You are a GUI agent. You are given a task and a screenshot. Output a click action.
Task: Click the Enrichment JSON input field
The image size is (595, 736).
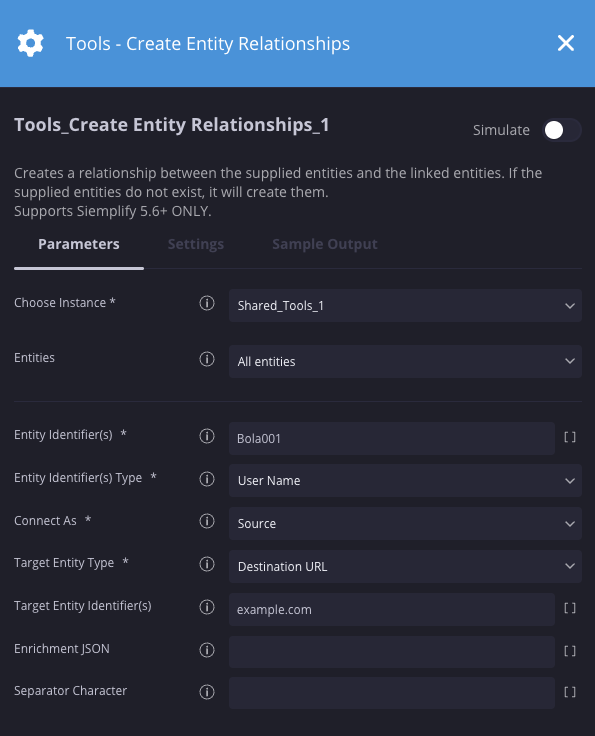coord(392,652)
